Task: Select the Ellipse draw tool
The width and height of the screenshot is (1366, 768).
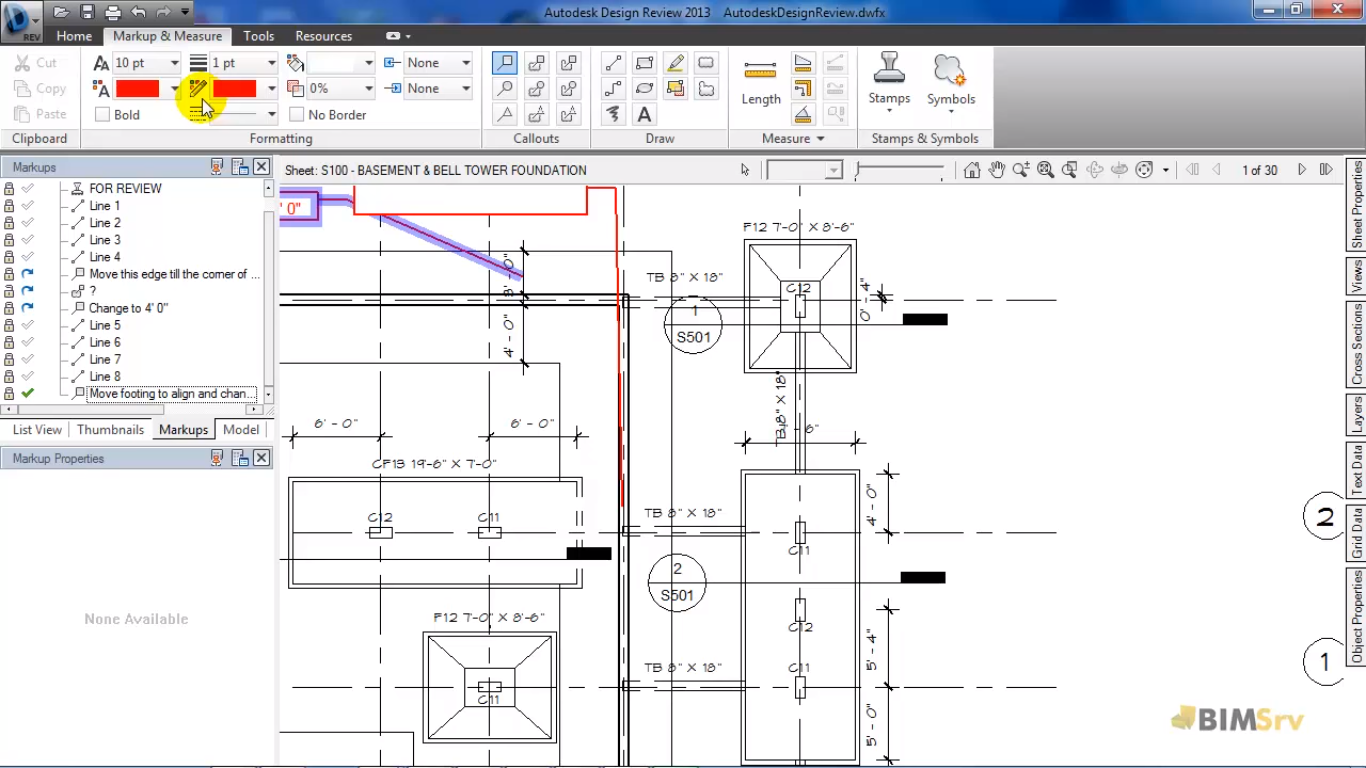Action: 644,89
